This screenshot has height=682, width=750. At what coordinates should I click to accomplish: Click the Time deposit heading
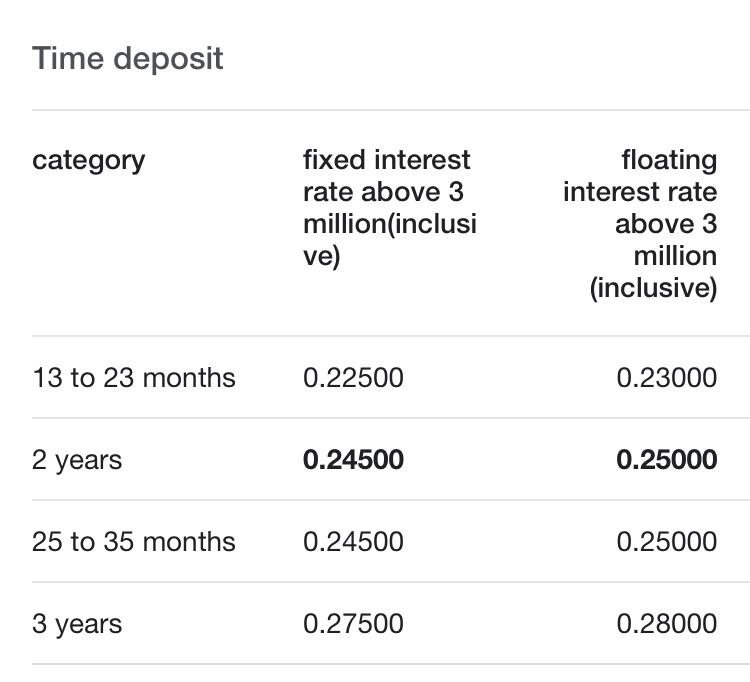coord(128,58)
